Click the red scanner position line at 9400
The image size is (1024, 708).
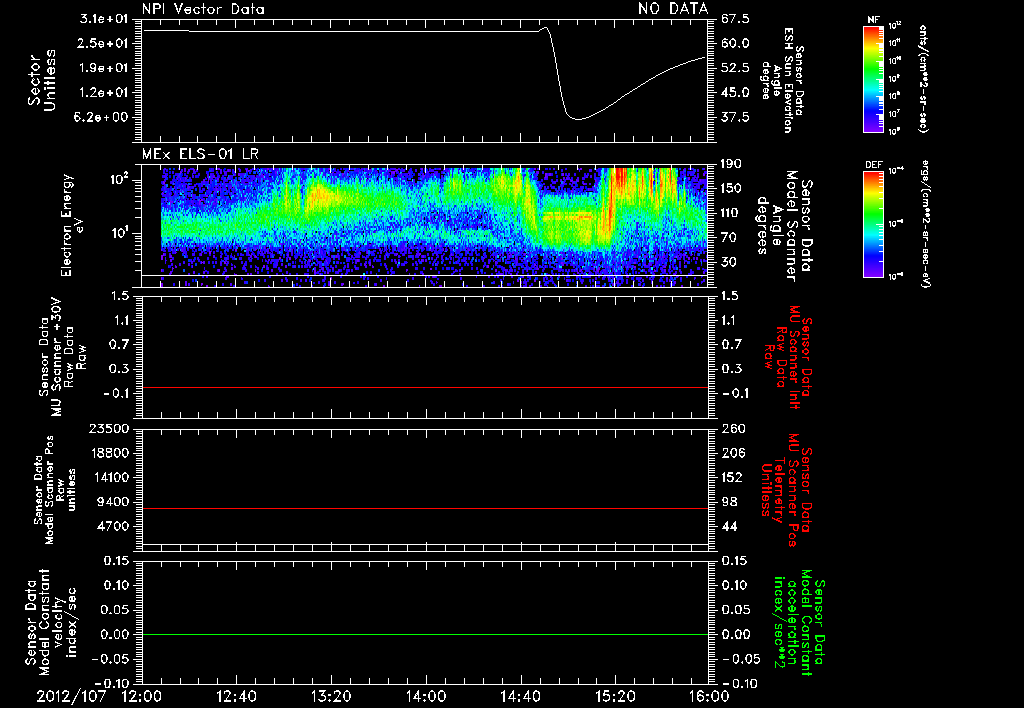click(x=425, y=508)
